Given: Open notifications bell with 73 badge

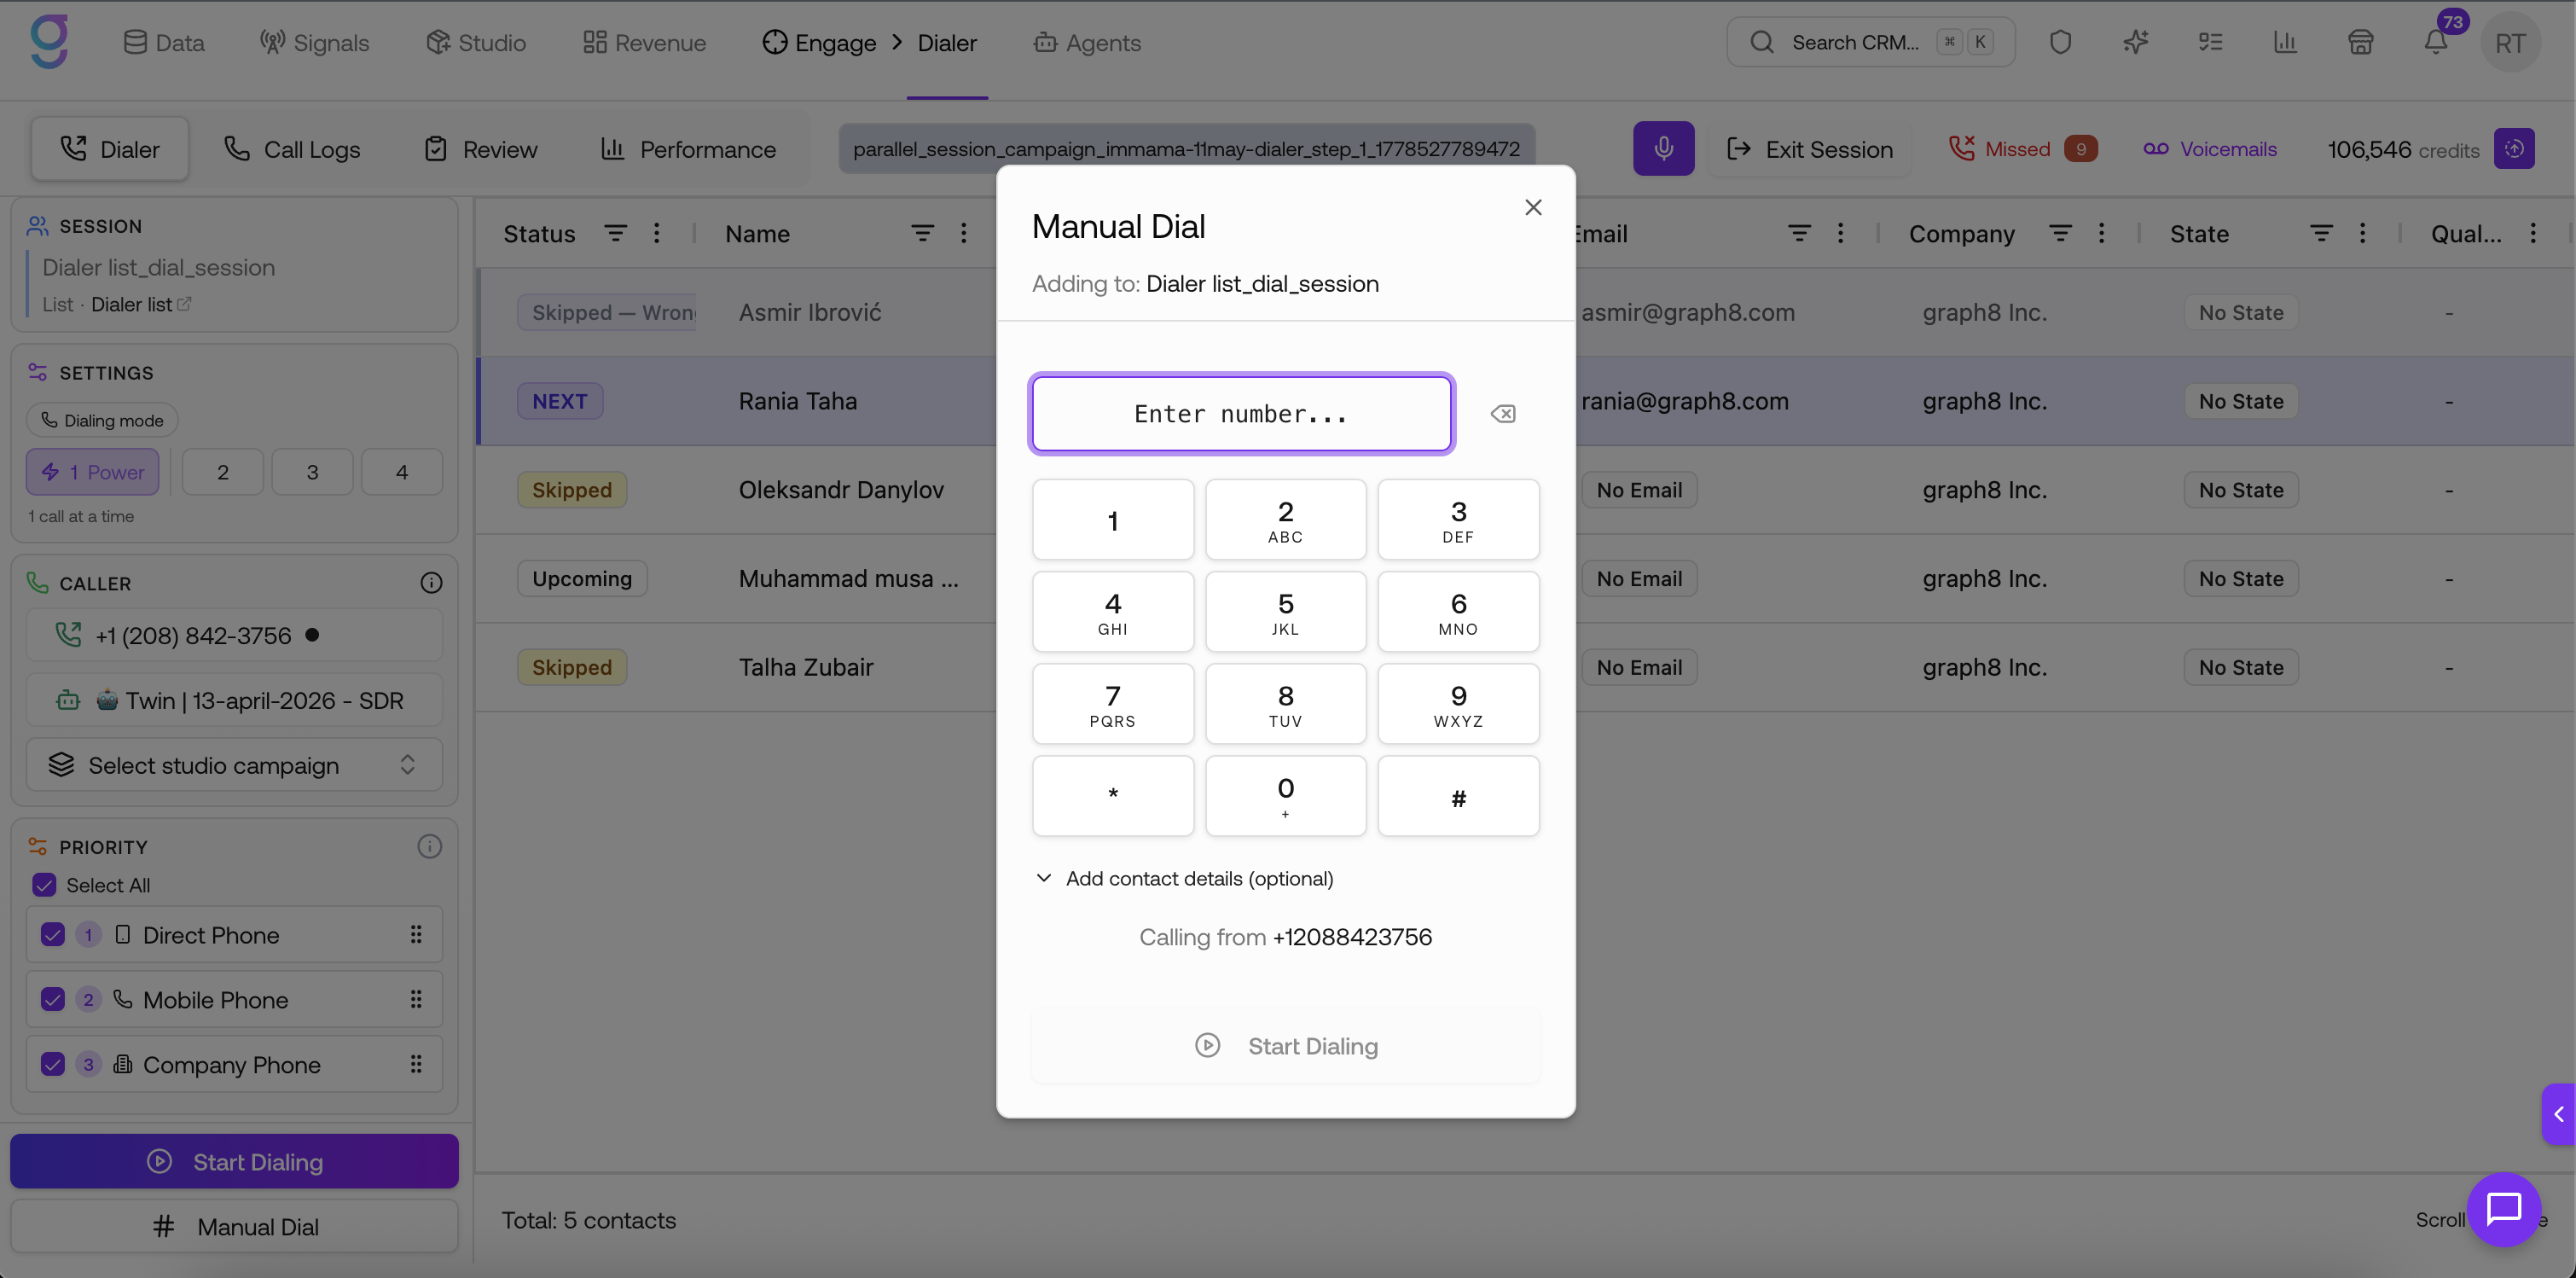Looking at the screenshot, I should pos(2436,42).
